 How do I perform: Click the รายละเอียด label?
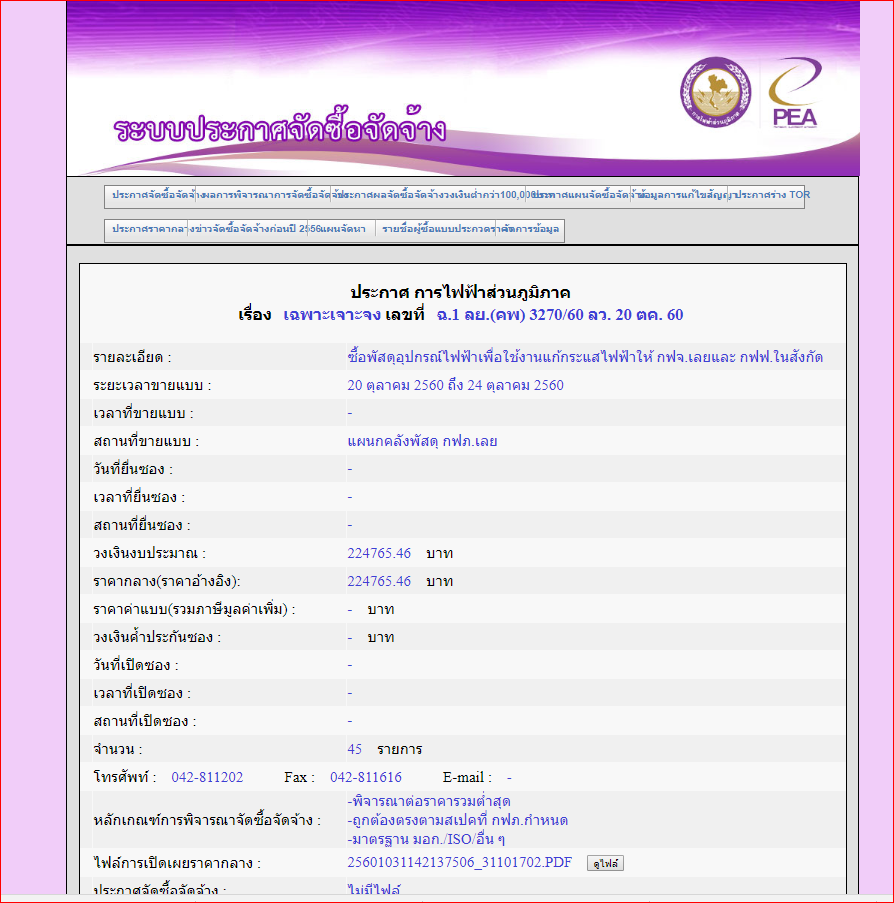pyautogui.click(x=132, y=358)
